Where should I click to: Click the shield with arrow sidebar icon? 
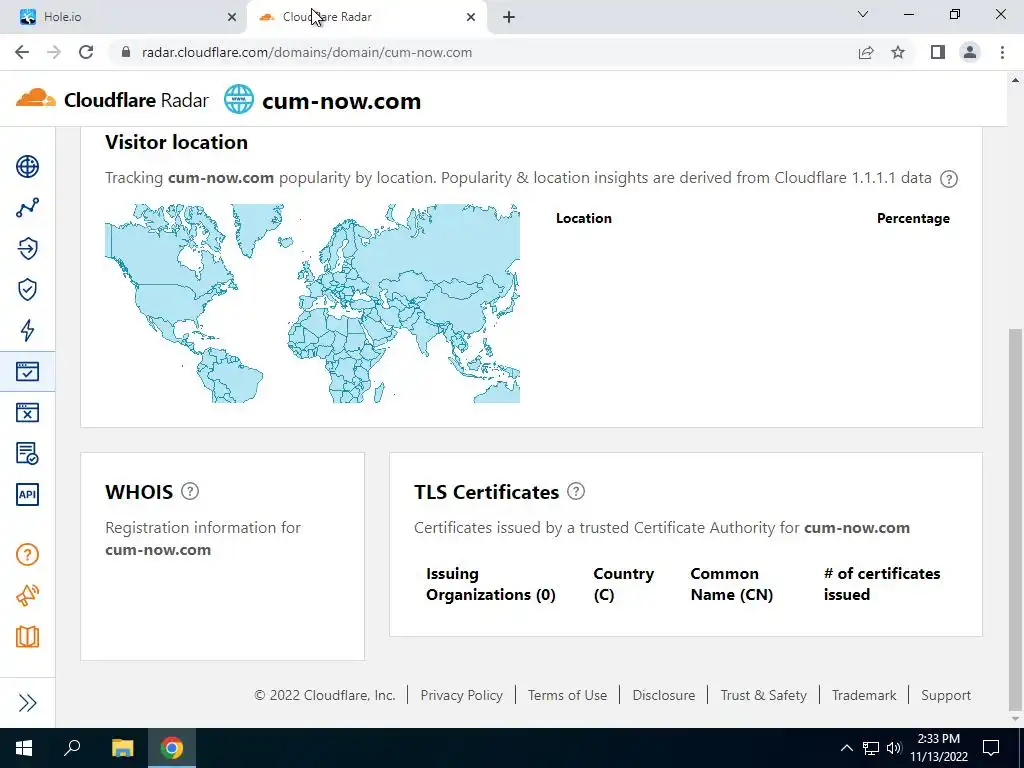(27, 248)
